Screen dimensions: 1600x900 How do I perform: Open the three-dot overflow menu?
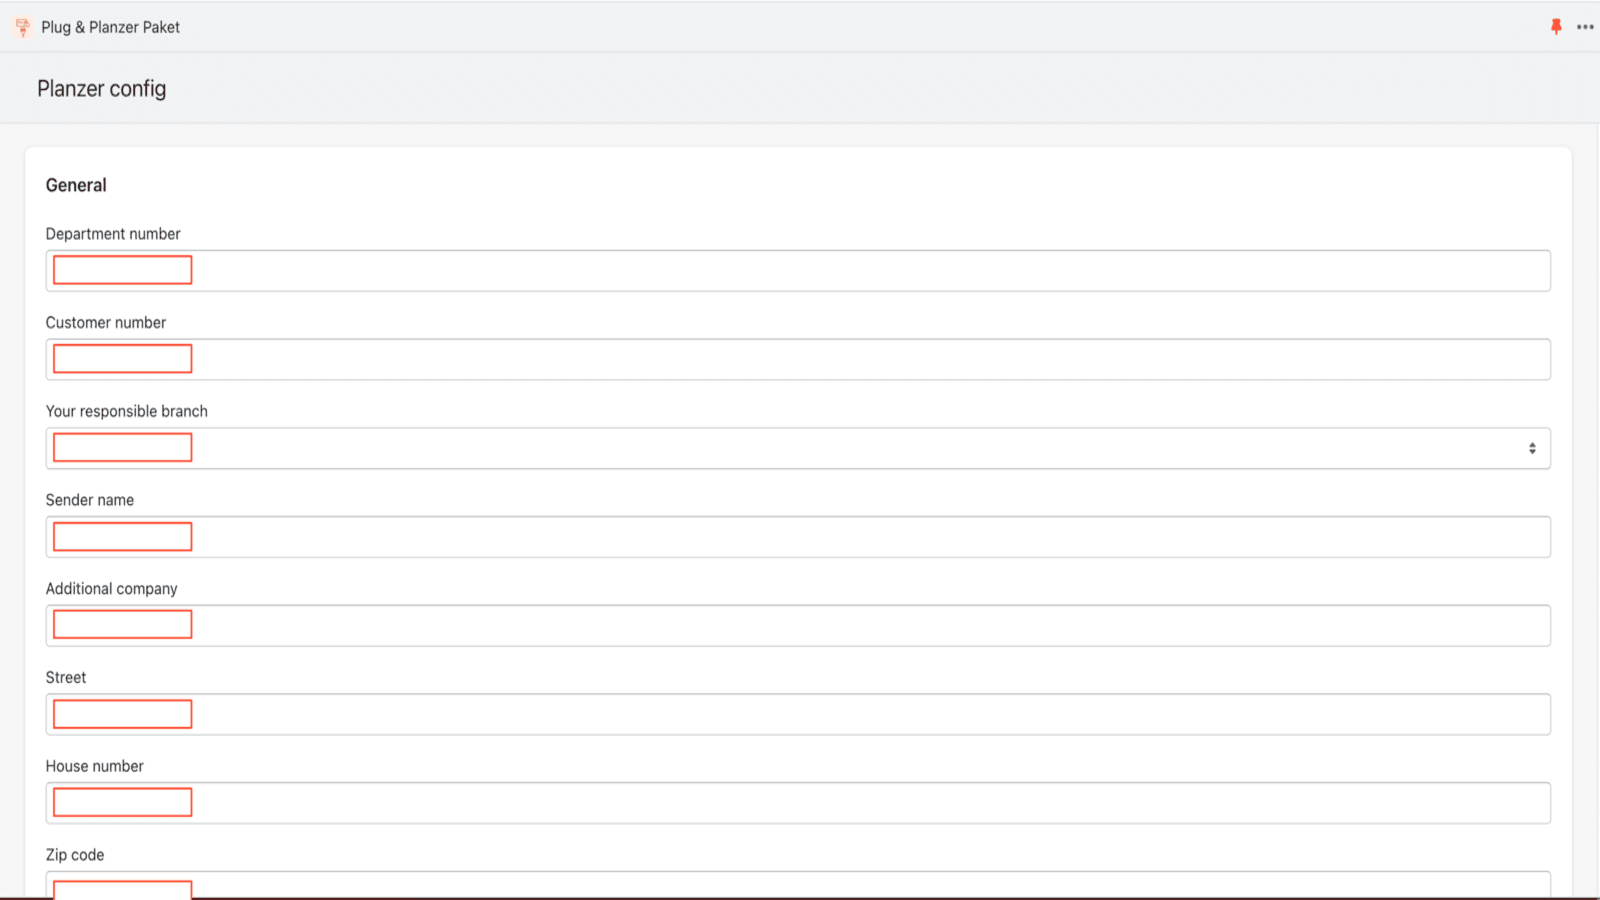pos(1585,27)
